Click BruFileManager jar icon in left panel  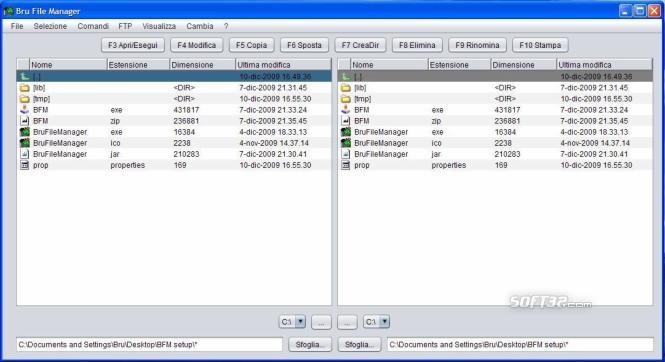pos(25,154)
